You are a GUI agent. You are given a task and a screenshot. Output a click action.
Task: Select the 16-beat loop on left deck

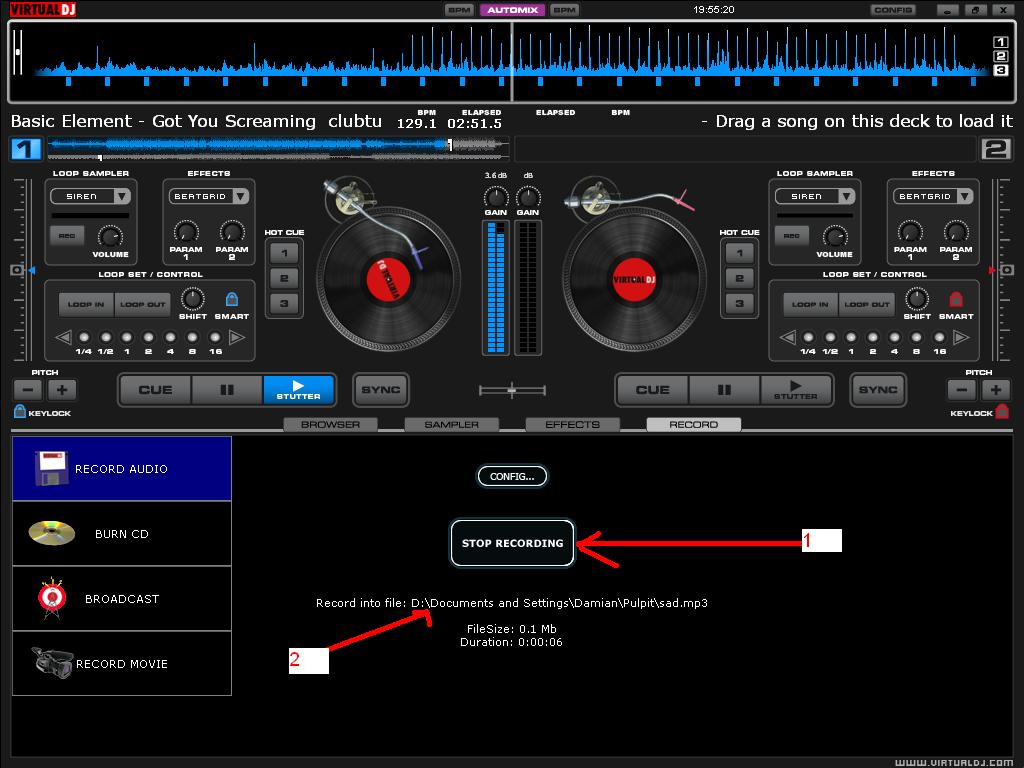click(215, 338)
